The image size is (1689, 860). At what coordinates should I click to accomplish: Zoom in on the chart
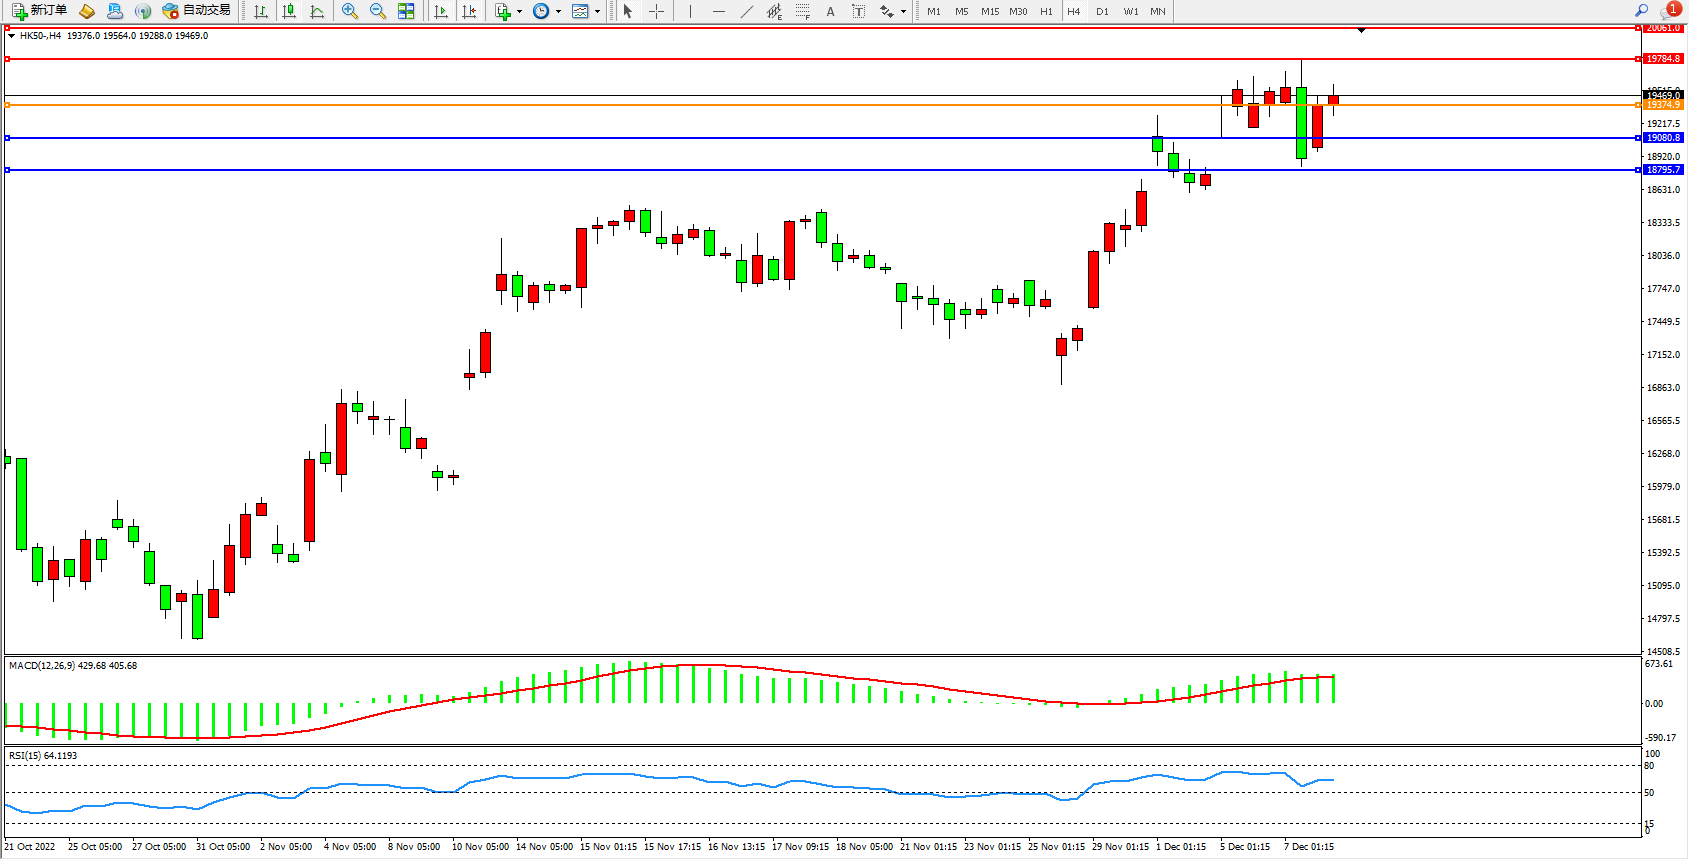[350, 11]
